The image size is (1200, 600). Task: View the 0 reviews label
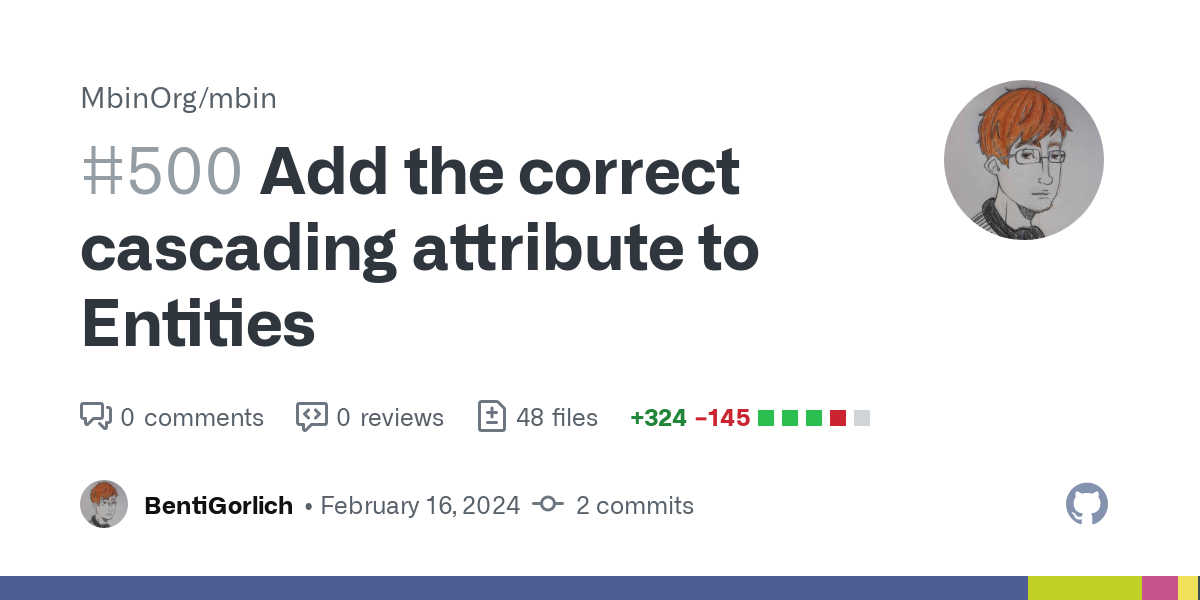tap(390, 417)
